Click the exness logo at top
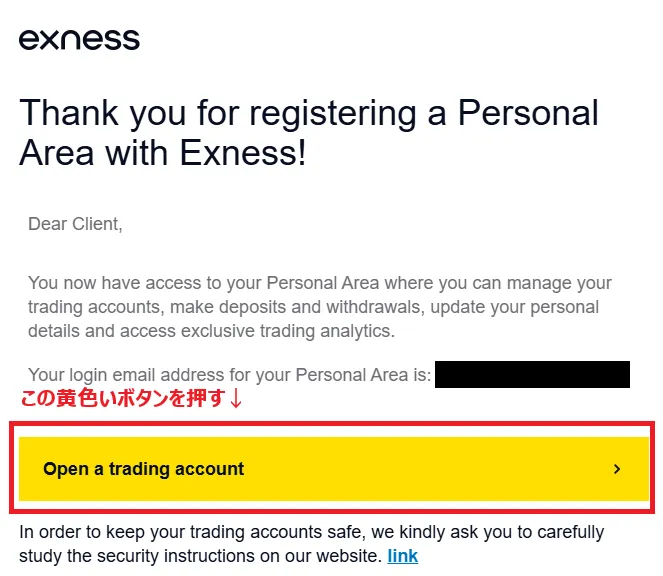 (79, 40)
